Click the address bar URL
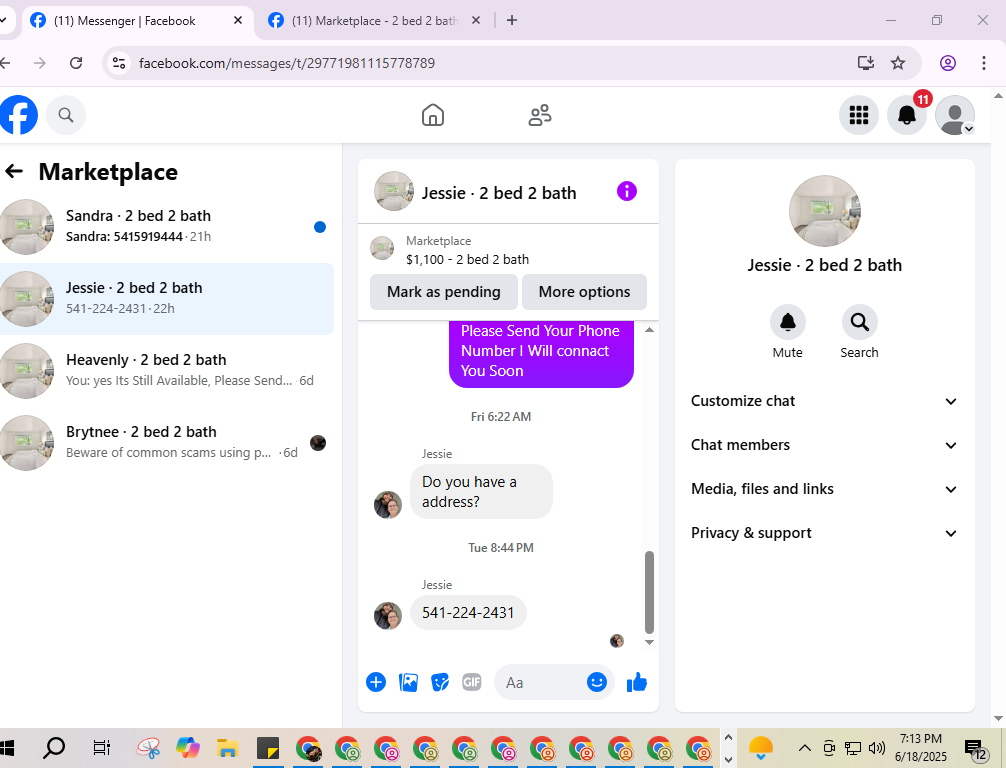1006x768 pixels. point(287,63)
